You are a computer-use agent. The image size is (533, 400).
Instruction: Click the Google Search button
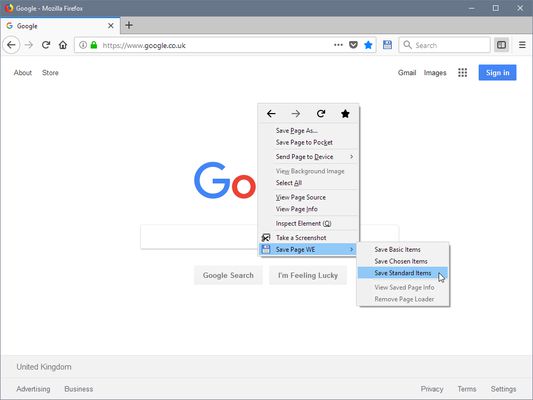click(x=228, y=275)
